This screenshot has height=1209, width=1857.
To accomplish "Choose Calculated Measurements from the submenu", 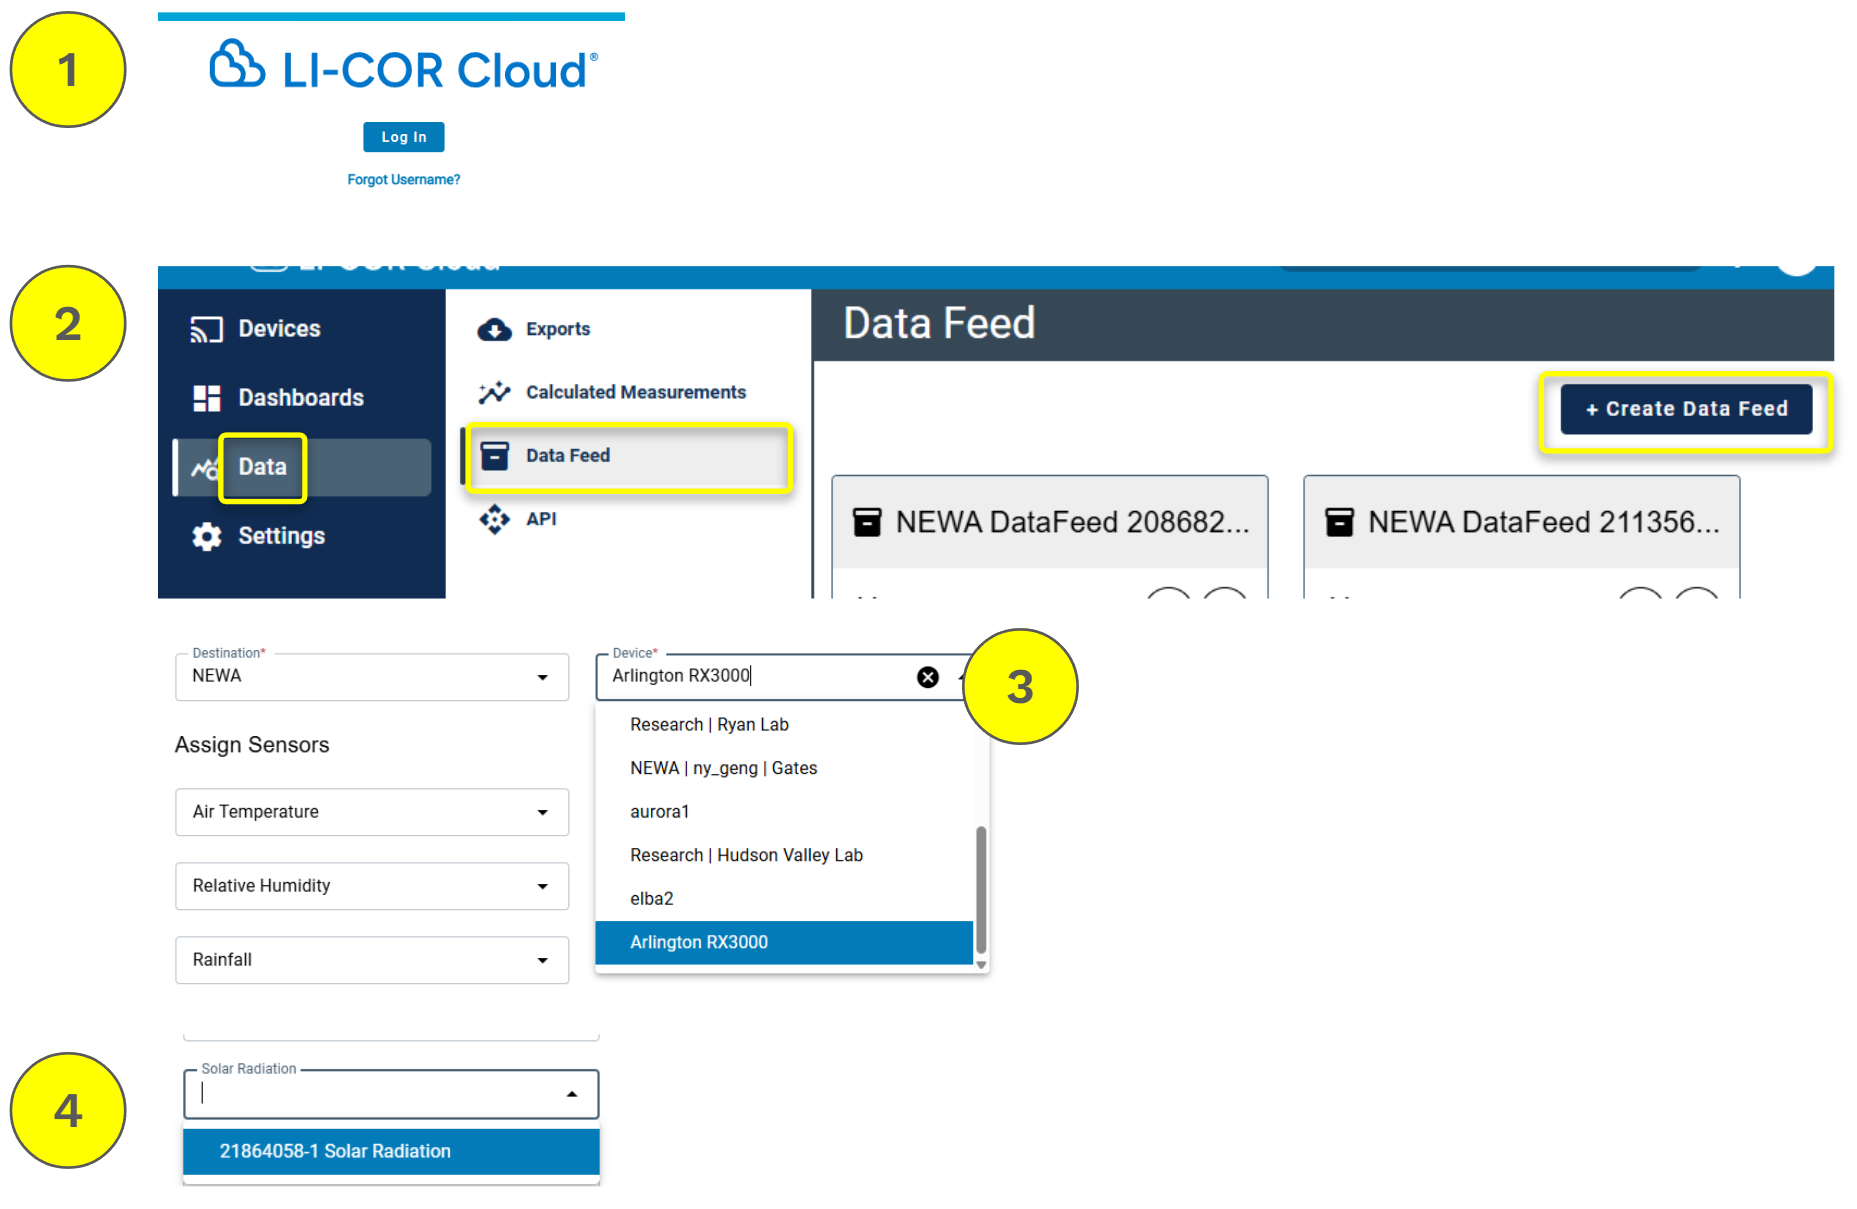I will click(636, 392).
